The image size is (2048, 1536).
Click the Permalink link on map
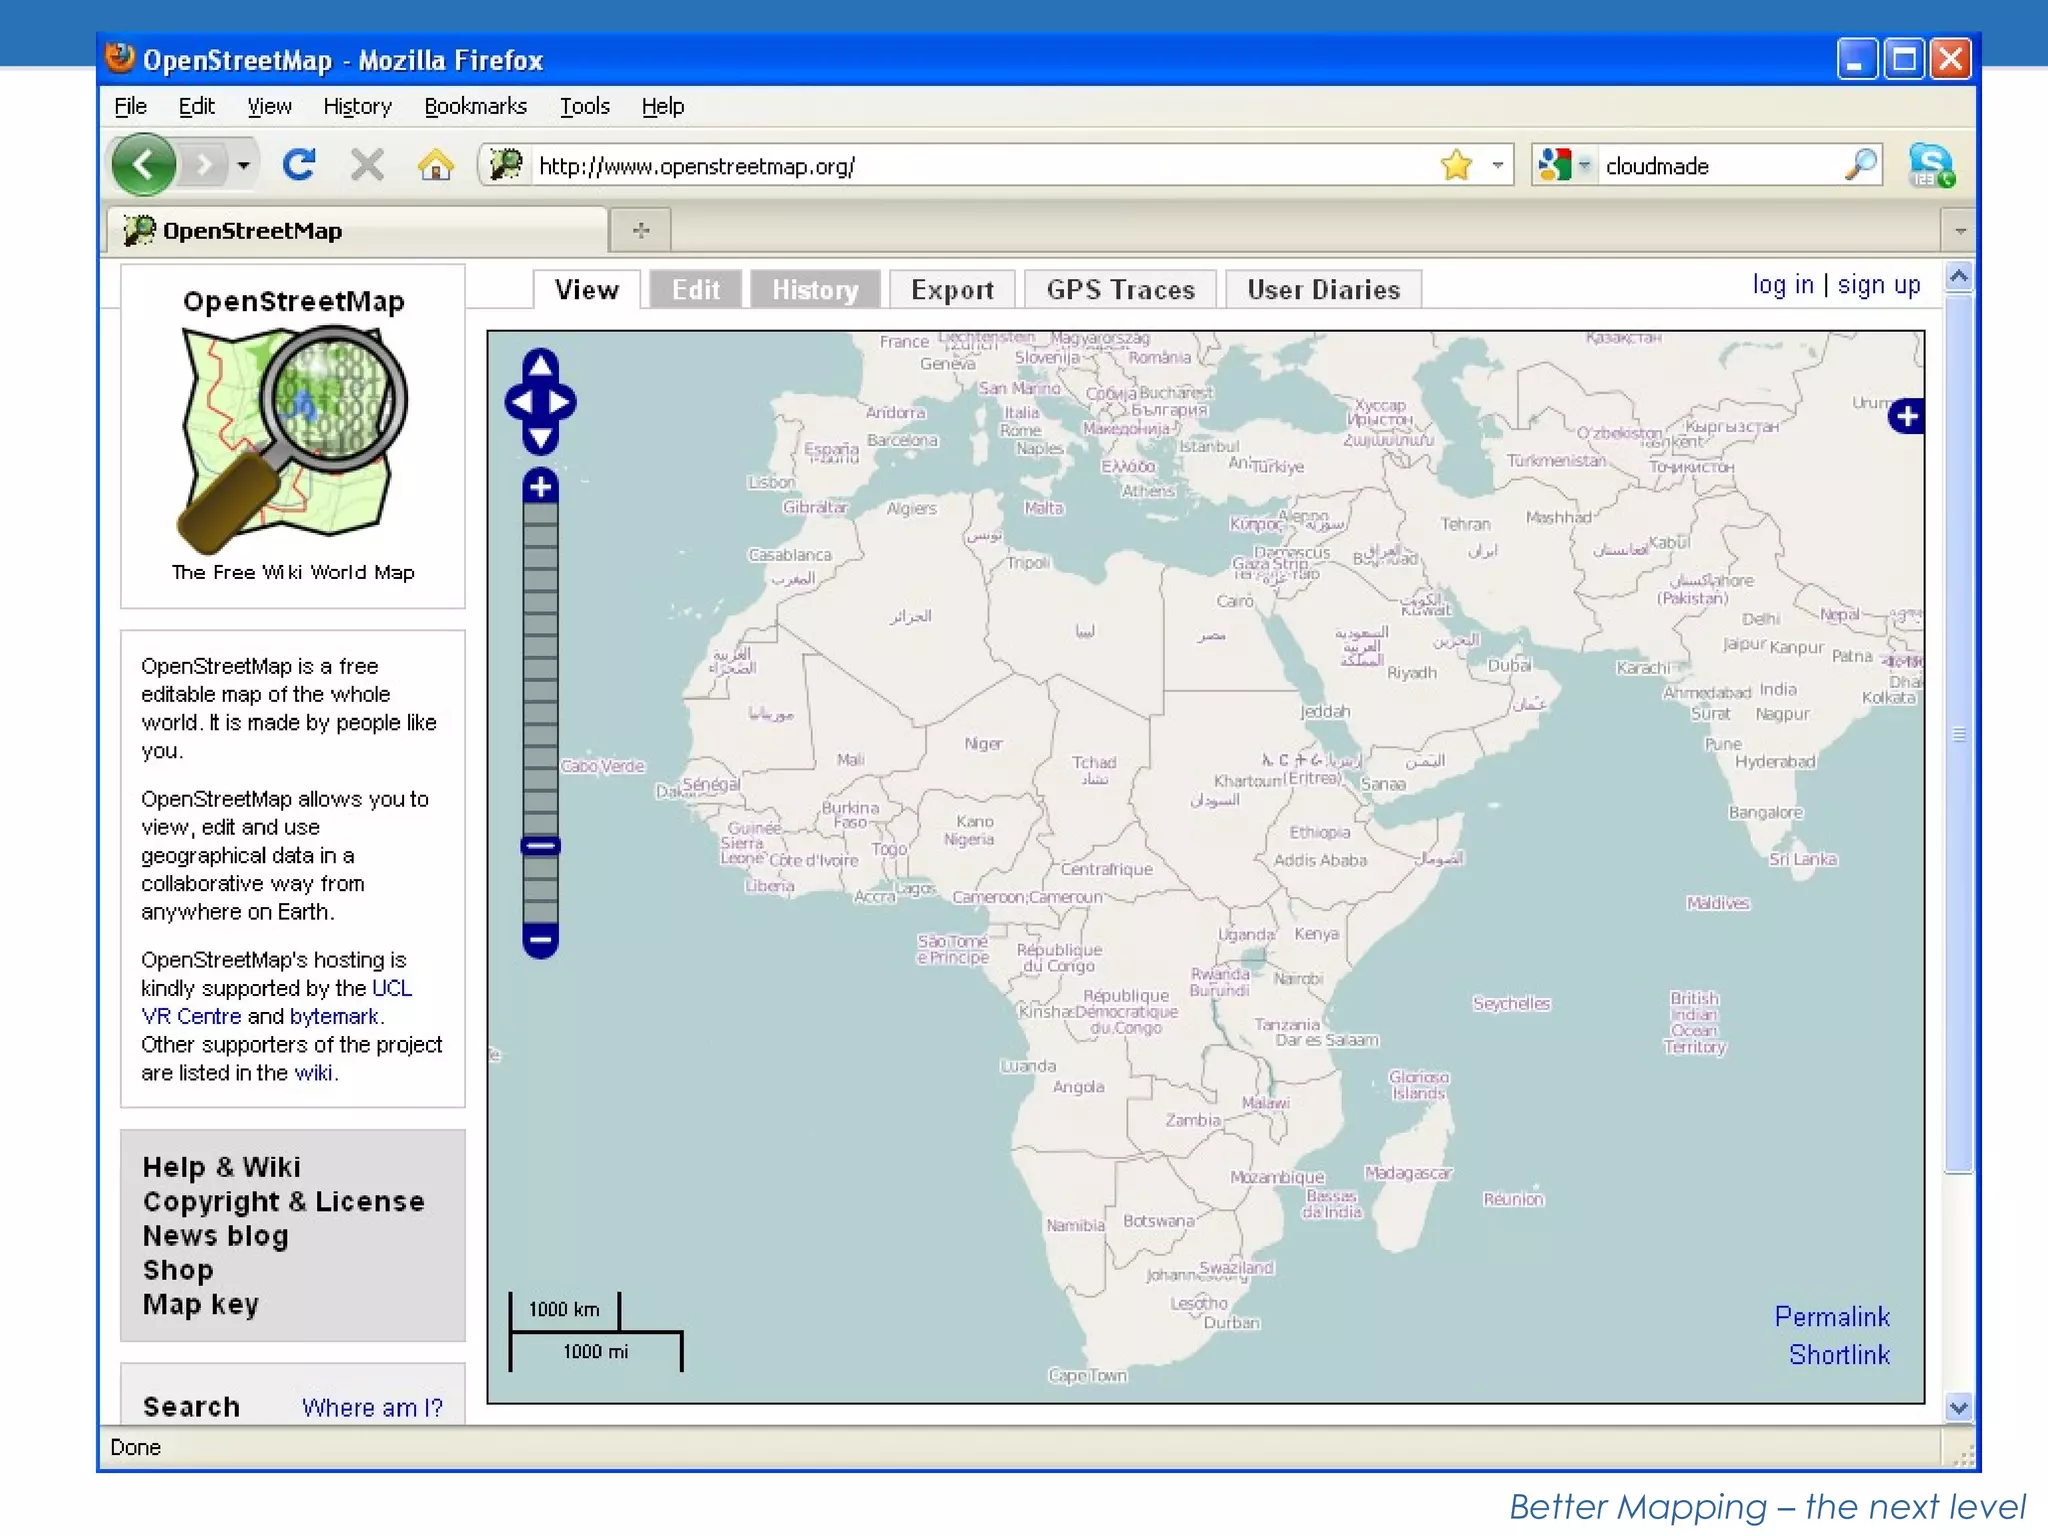click(1832, 1316)
